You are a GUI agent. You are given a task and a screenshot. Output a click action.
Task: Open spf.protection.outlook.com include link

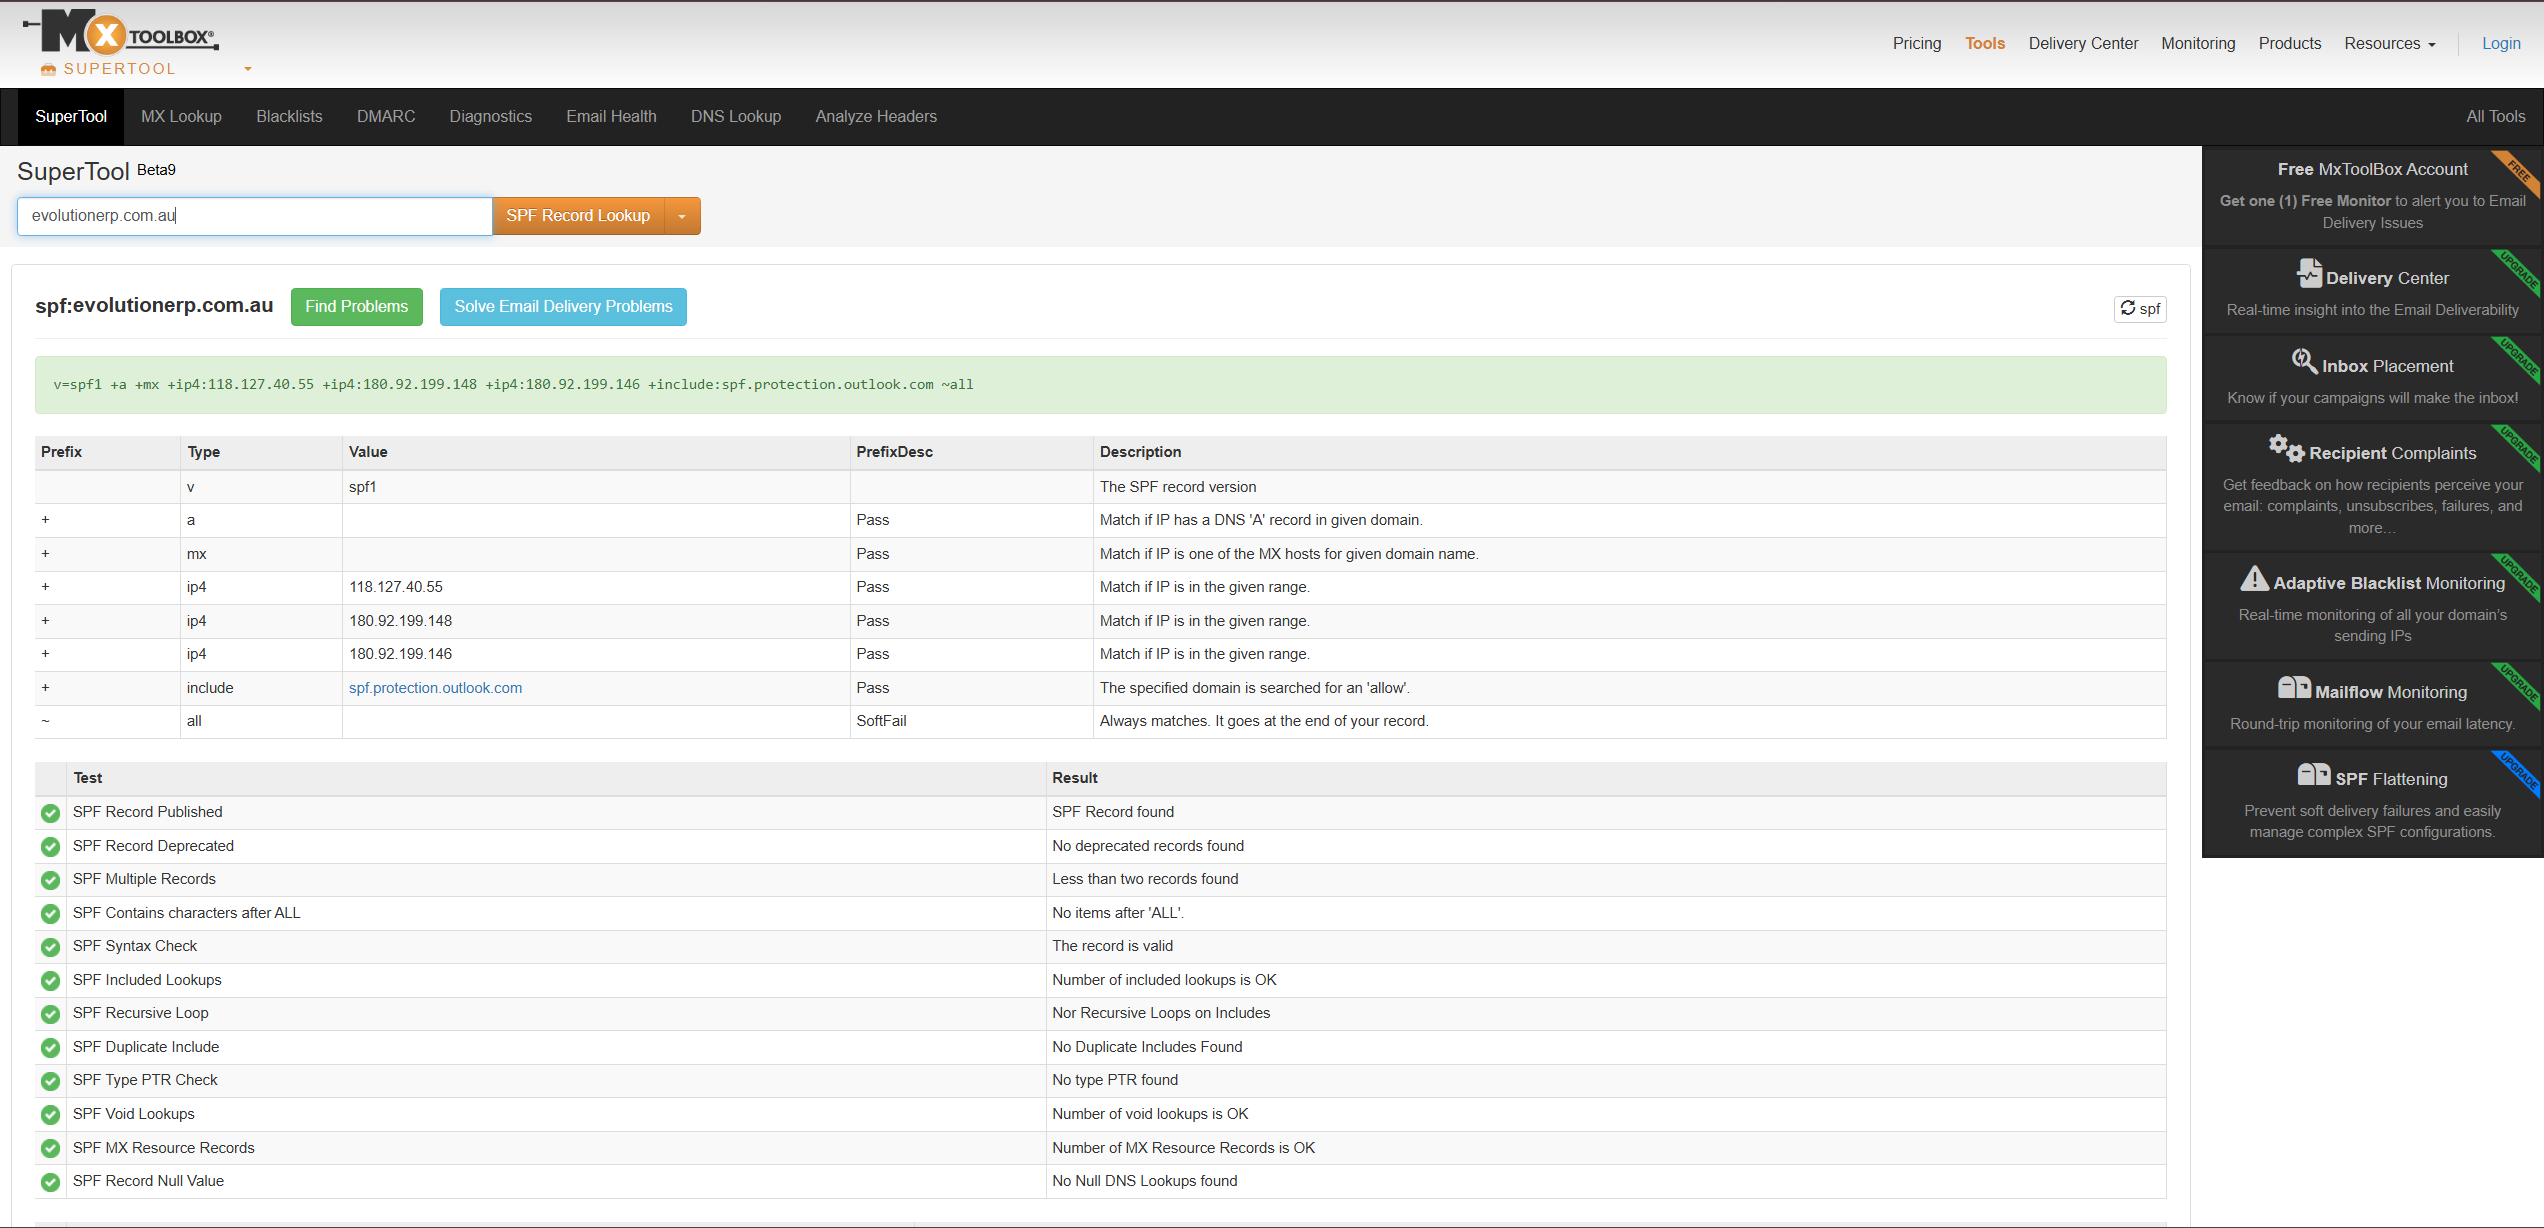(435, 688)
